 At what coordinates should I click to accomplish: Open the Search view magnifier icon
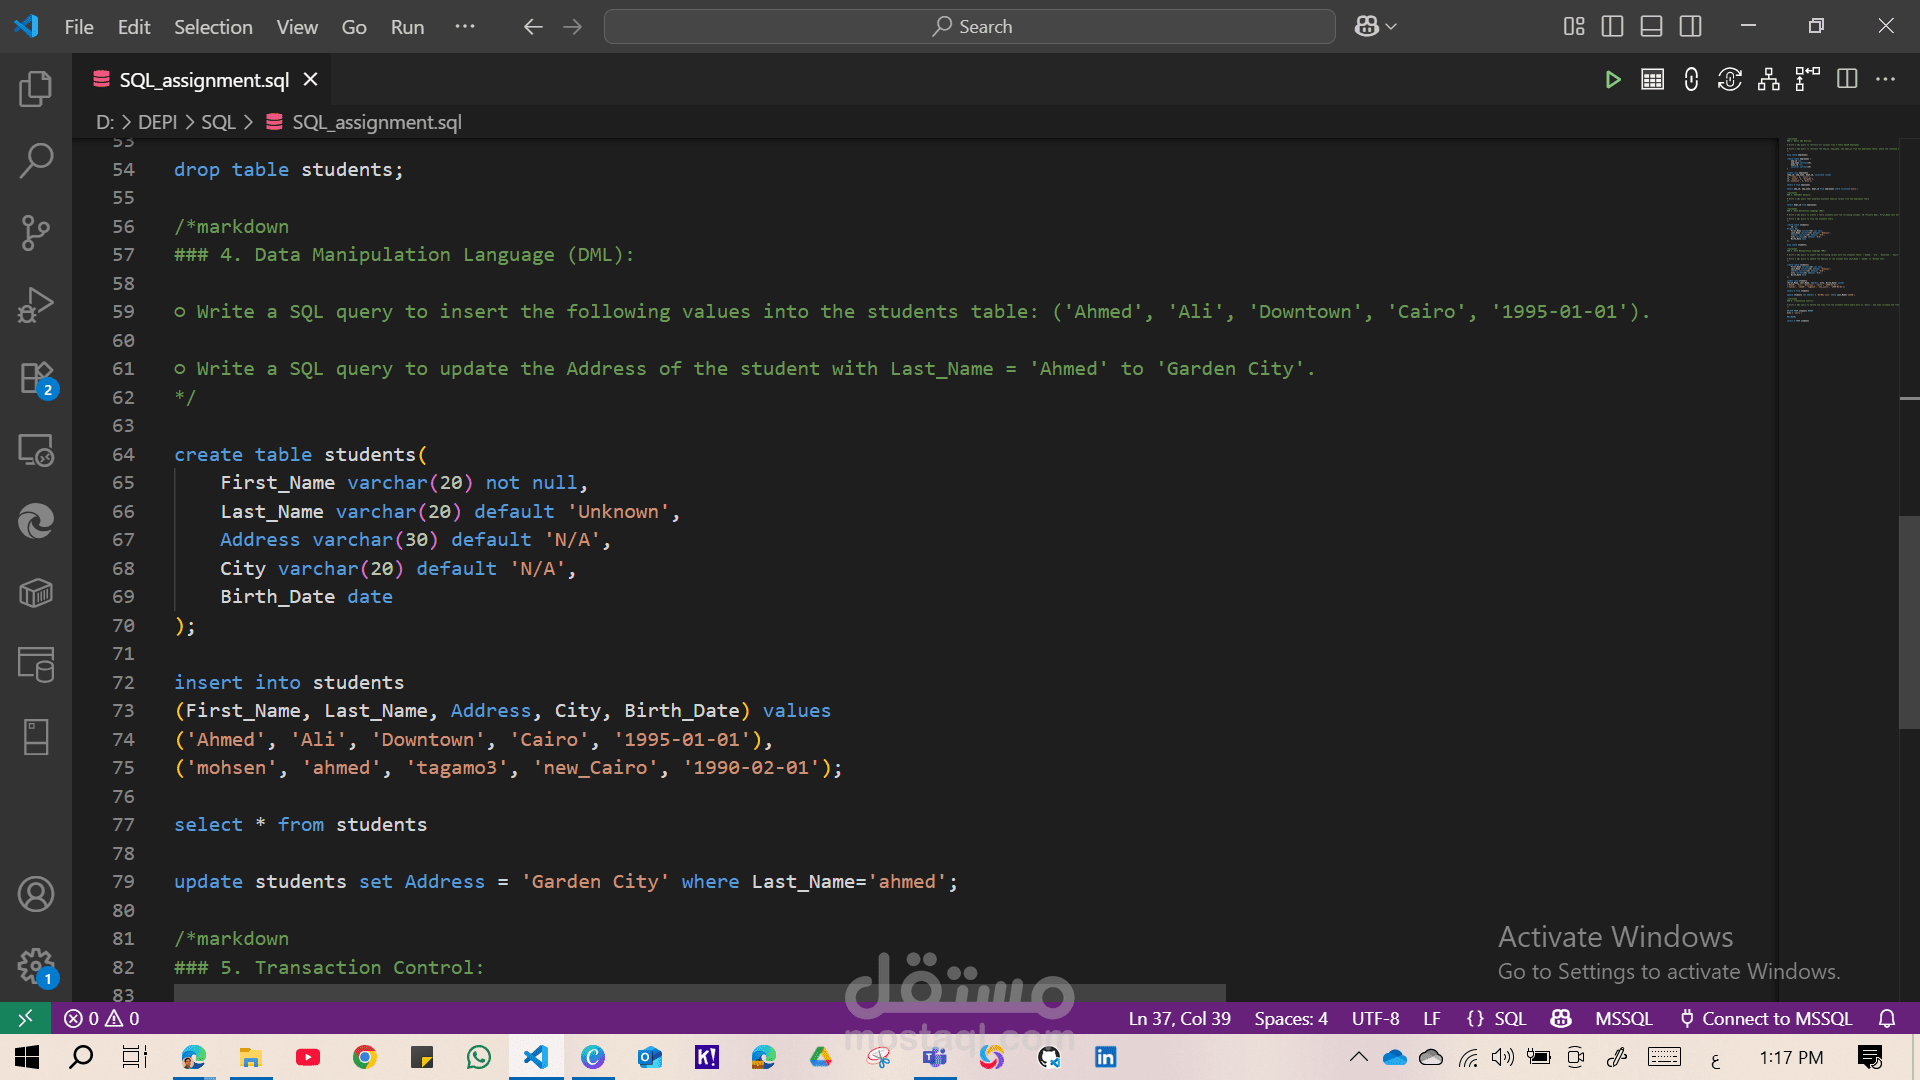tap(36, 160)
